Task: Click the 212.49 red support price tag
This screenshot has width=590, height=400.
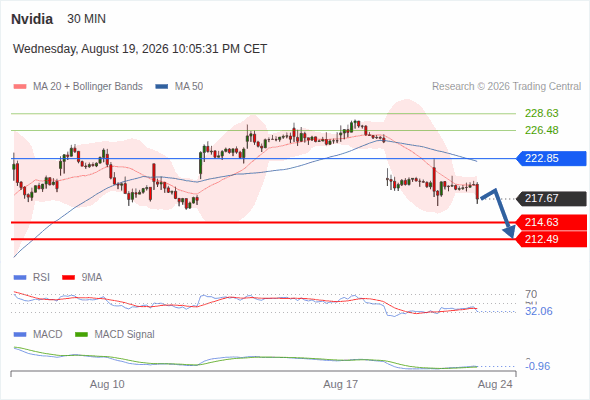Action: (x=551, y=239)
